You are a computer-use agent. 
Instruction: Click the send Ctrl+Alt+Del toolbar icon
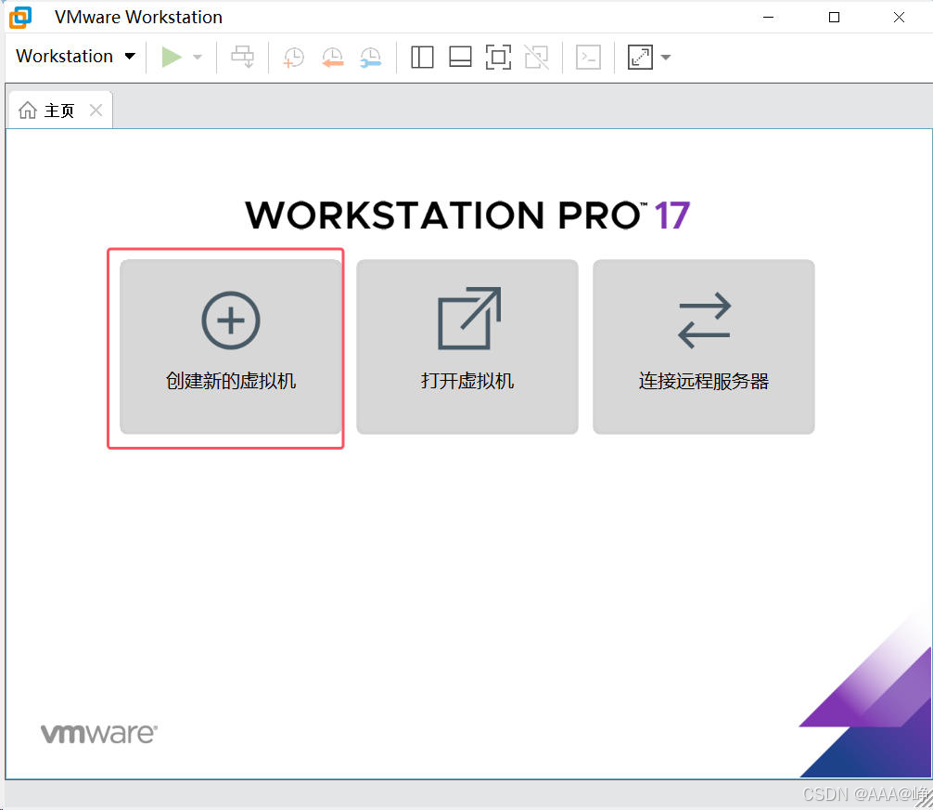pos(242,57)
